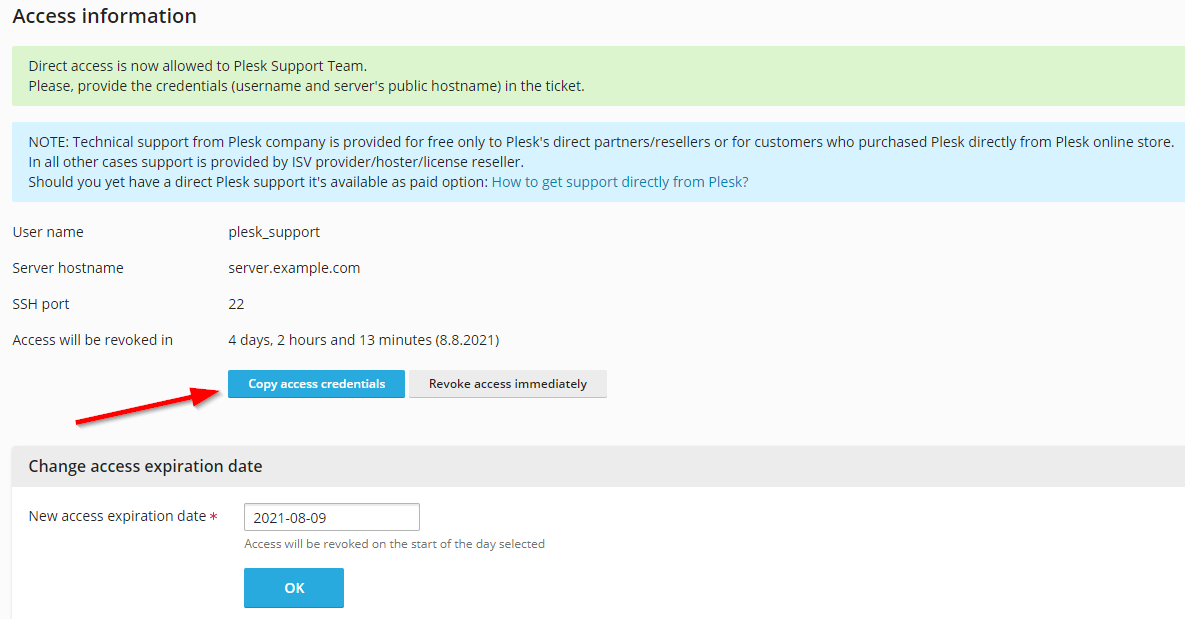Click the Access will be revoked in label
This screenshot has width=1185, height=619.
pyautogui.click(x=92, y=339)
